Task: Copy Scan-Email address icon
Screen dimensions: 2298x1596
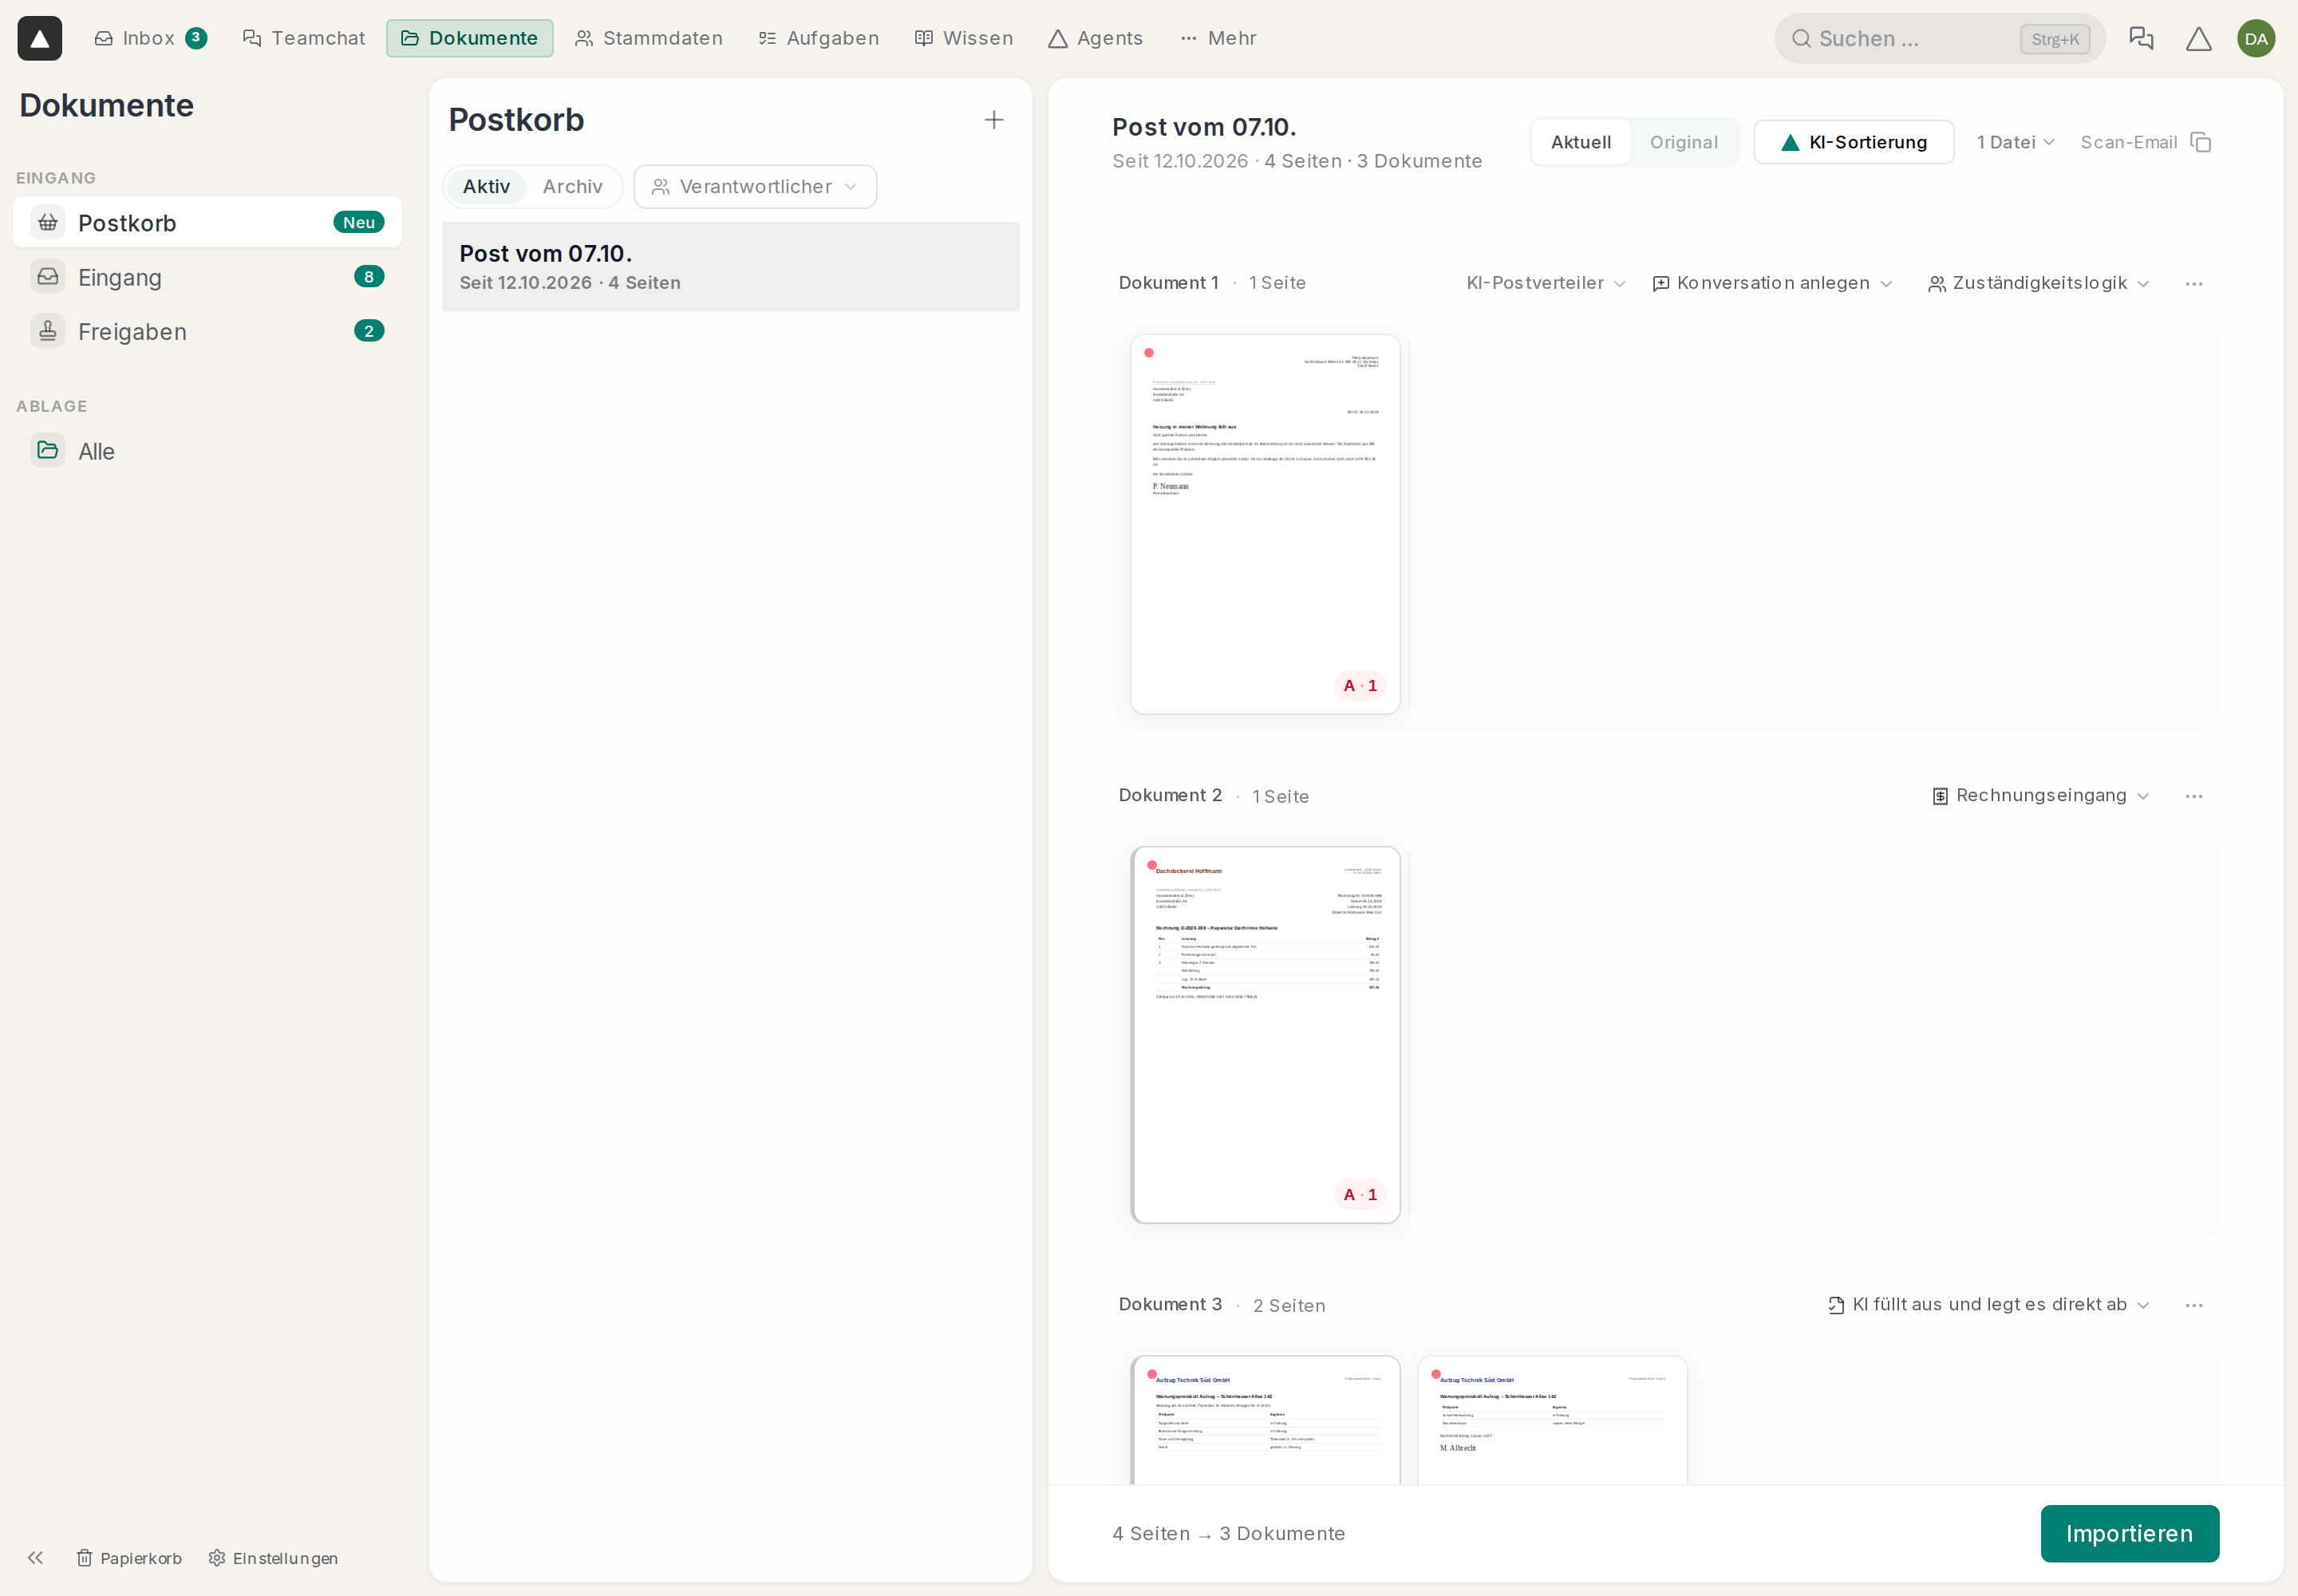Action: point(2200,142)
